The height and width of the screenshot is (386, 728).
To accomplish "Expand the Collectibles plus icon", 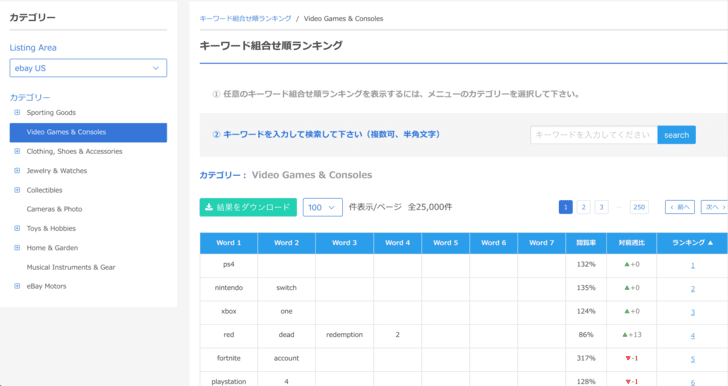I will click(x=17, y=190).
